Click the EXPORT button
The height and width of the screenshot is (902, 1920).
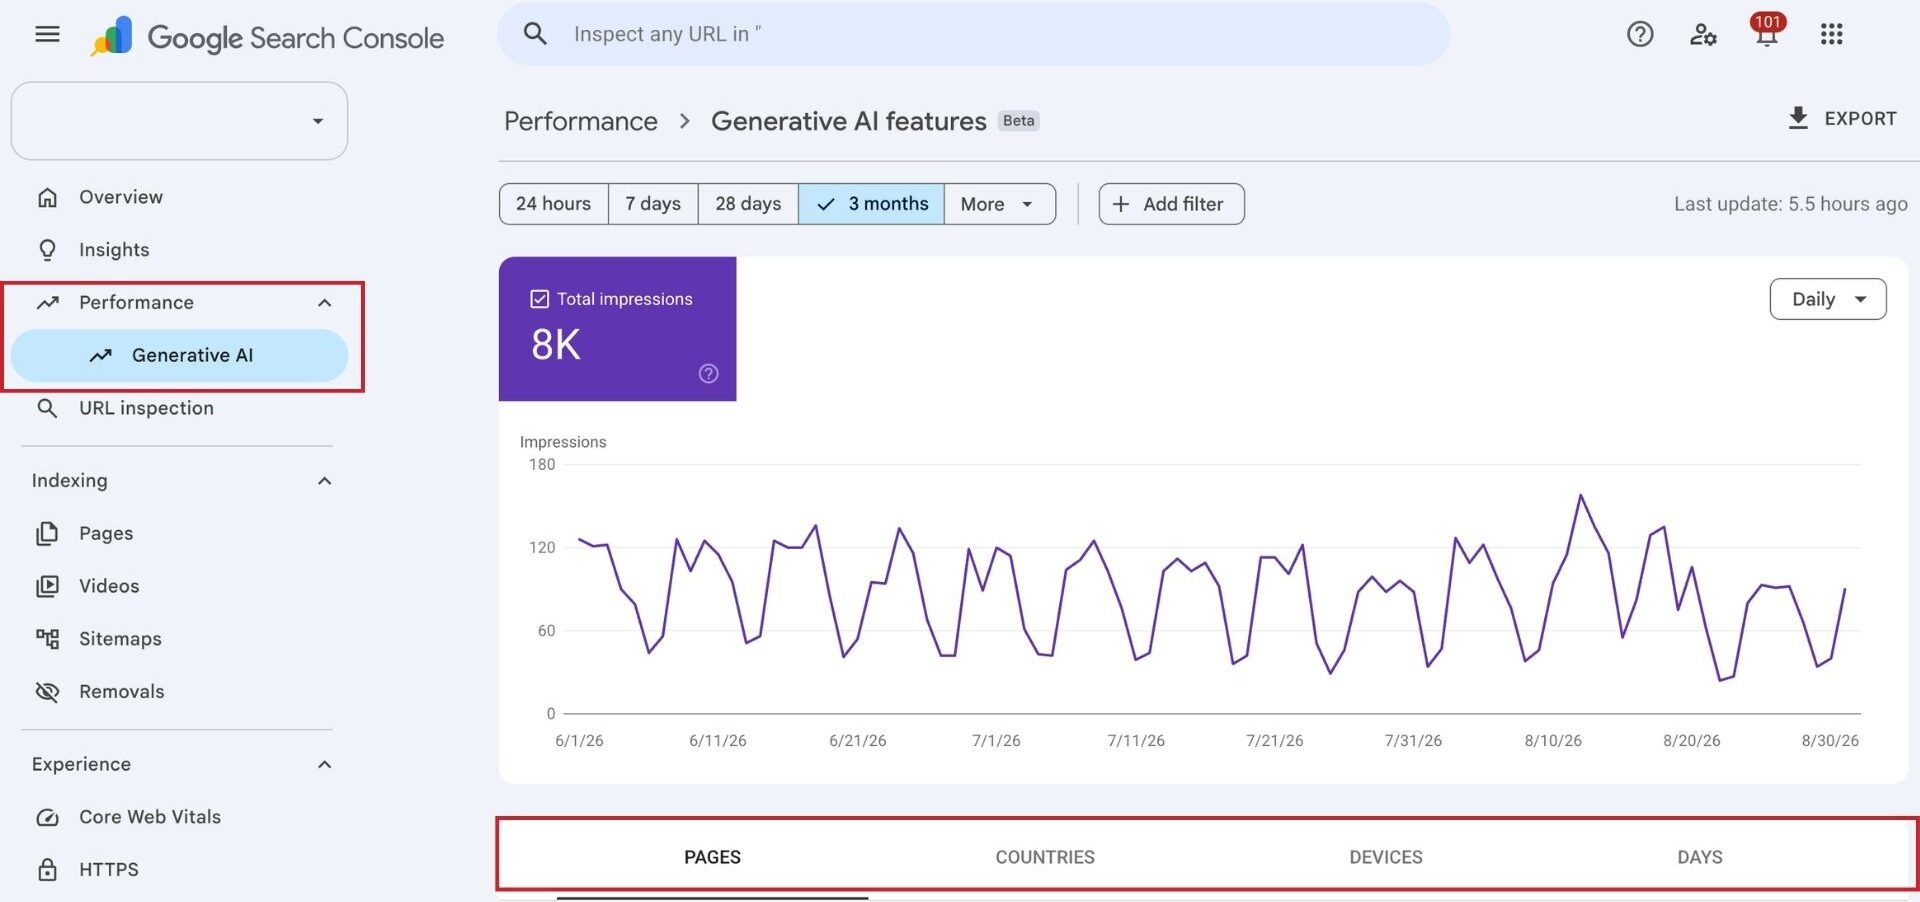pos(1842,118)
